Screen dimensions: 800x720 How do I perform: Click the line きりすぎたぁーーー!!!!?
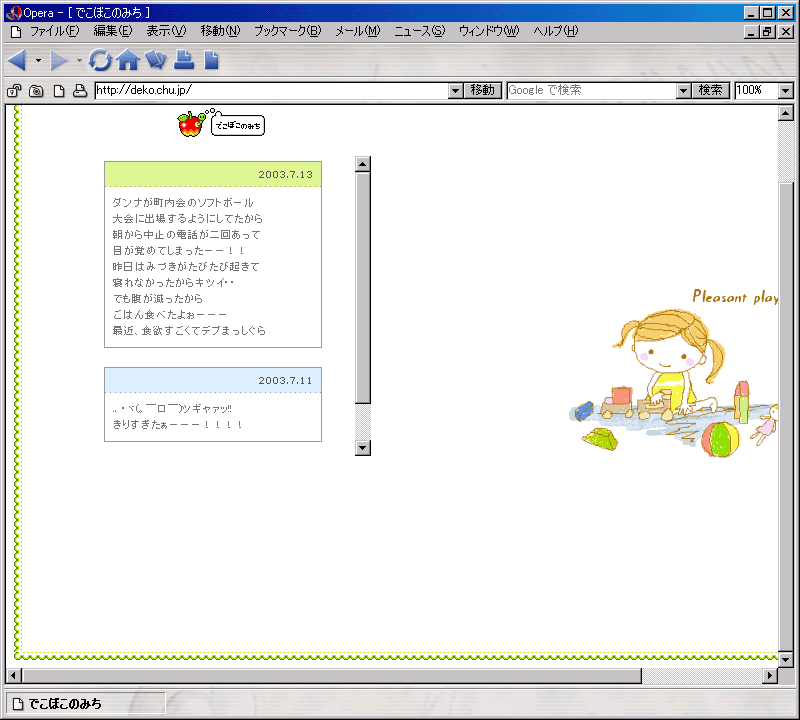(x=178, y=425)
